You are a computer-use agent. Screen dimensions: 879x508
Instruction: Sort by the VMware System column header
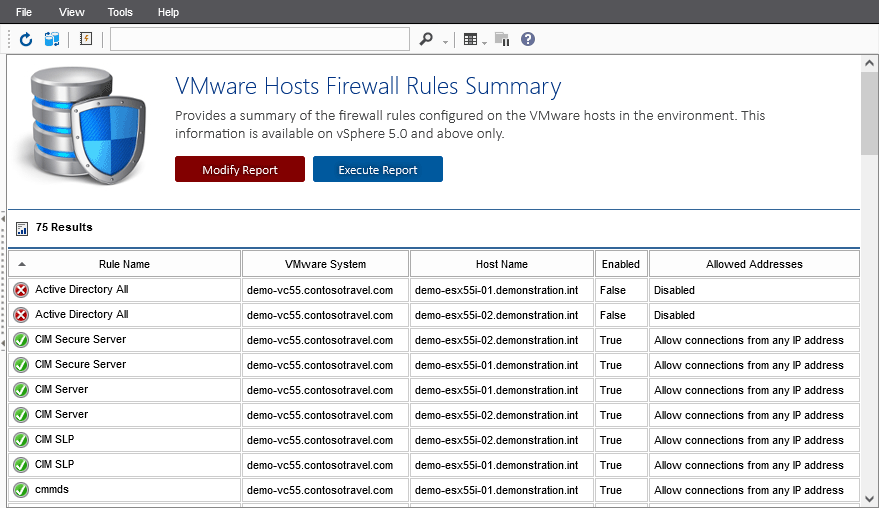click(325, 264)
